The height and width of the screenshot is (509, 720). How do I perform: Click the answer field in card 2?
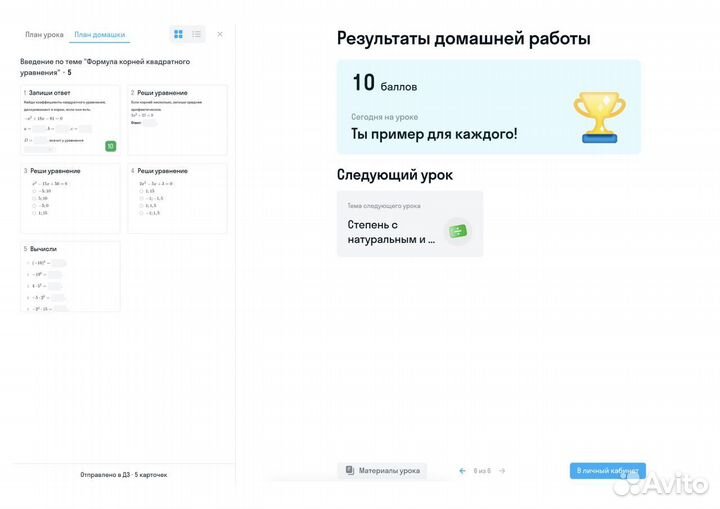click(x=150, y=123)
